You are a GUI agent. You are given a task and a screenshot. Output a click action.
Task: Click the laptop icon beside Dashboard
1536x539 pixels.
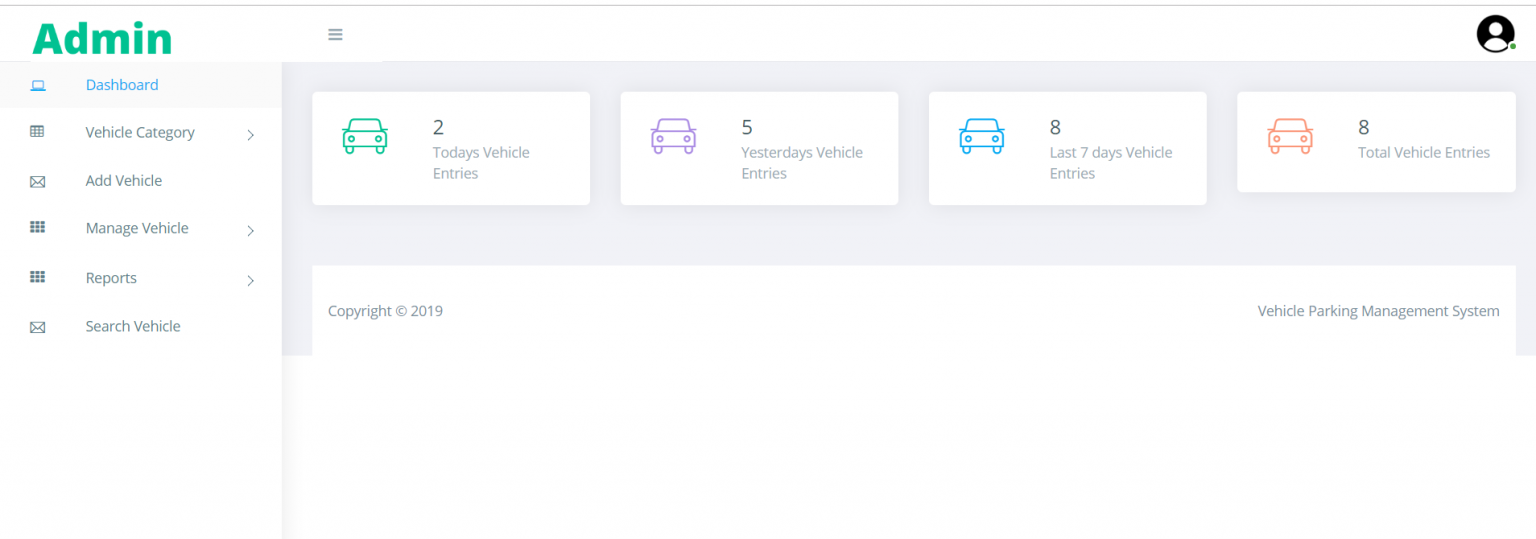coord(38,86)
